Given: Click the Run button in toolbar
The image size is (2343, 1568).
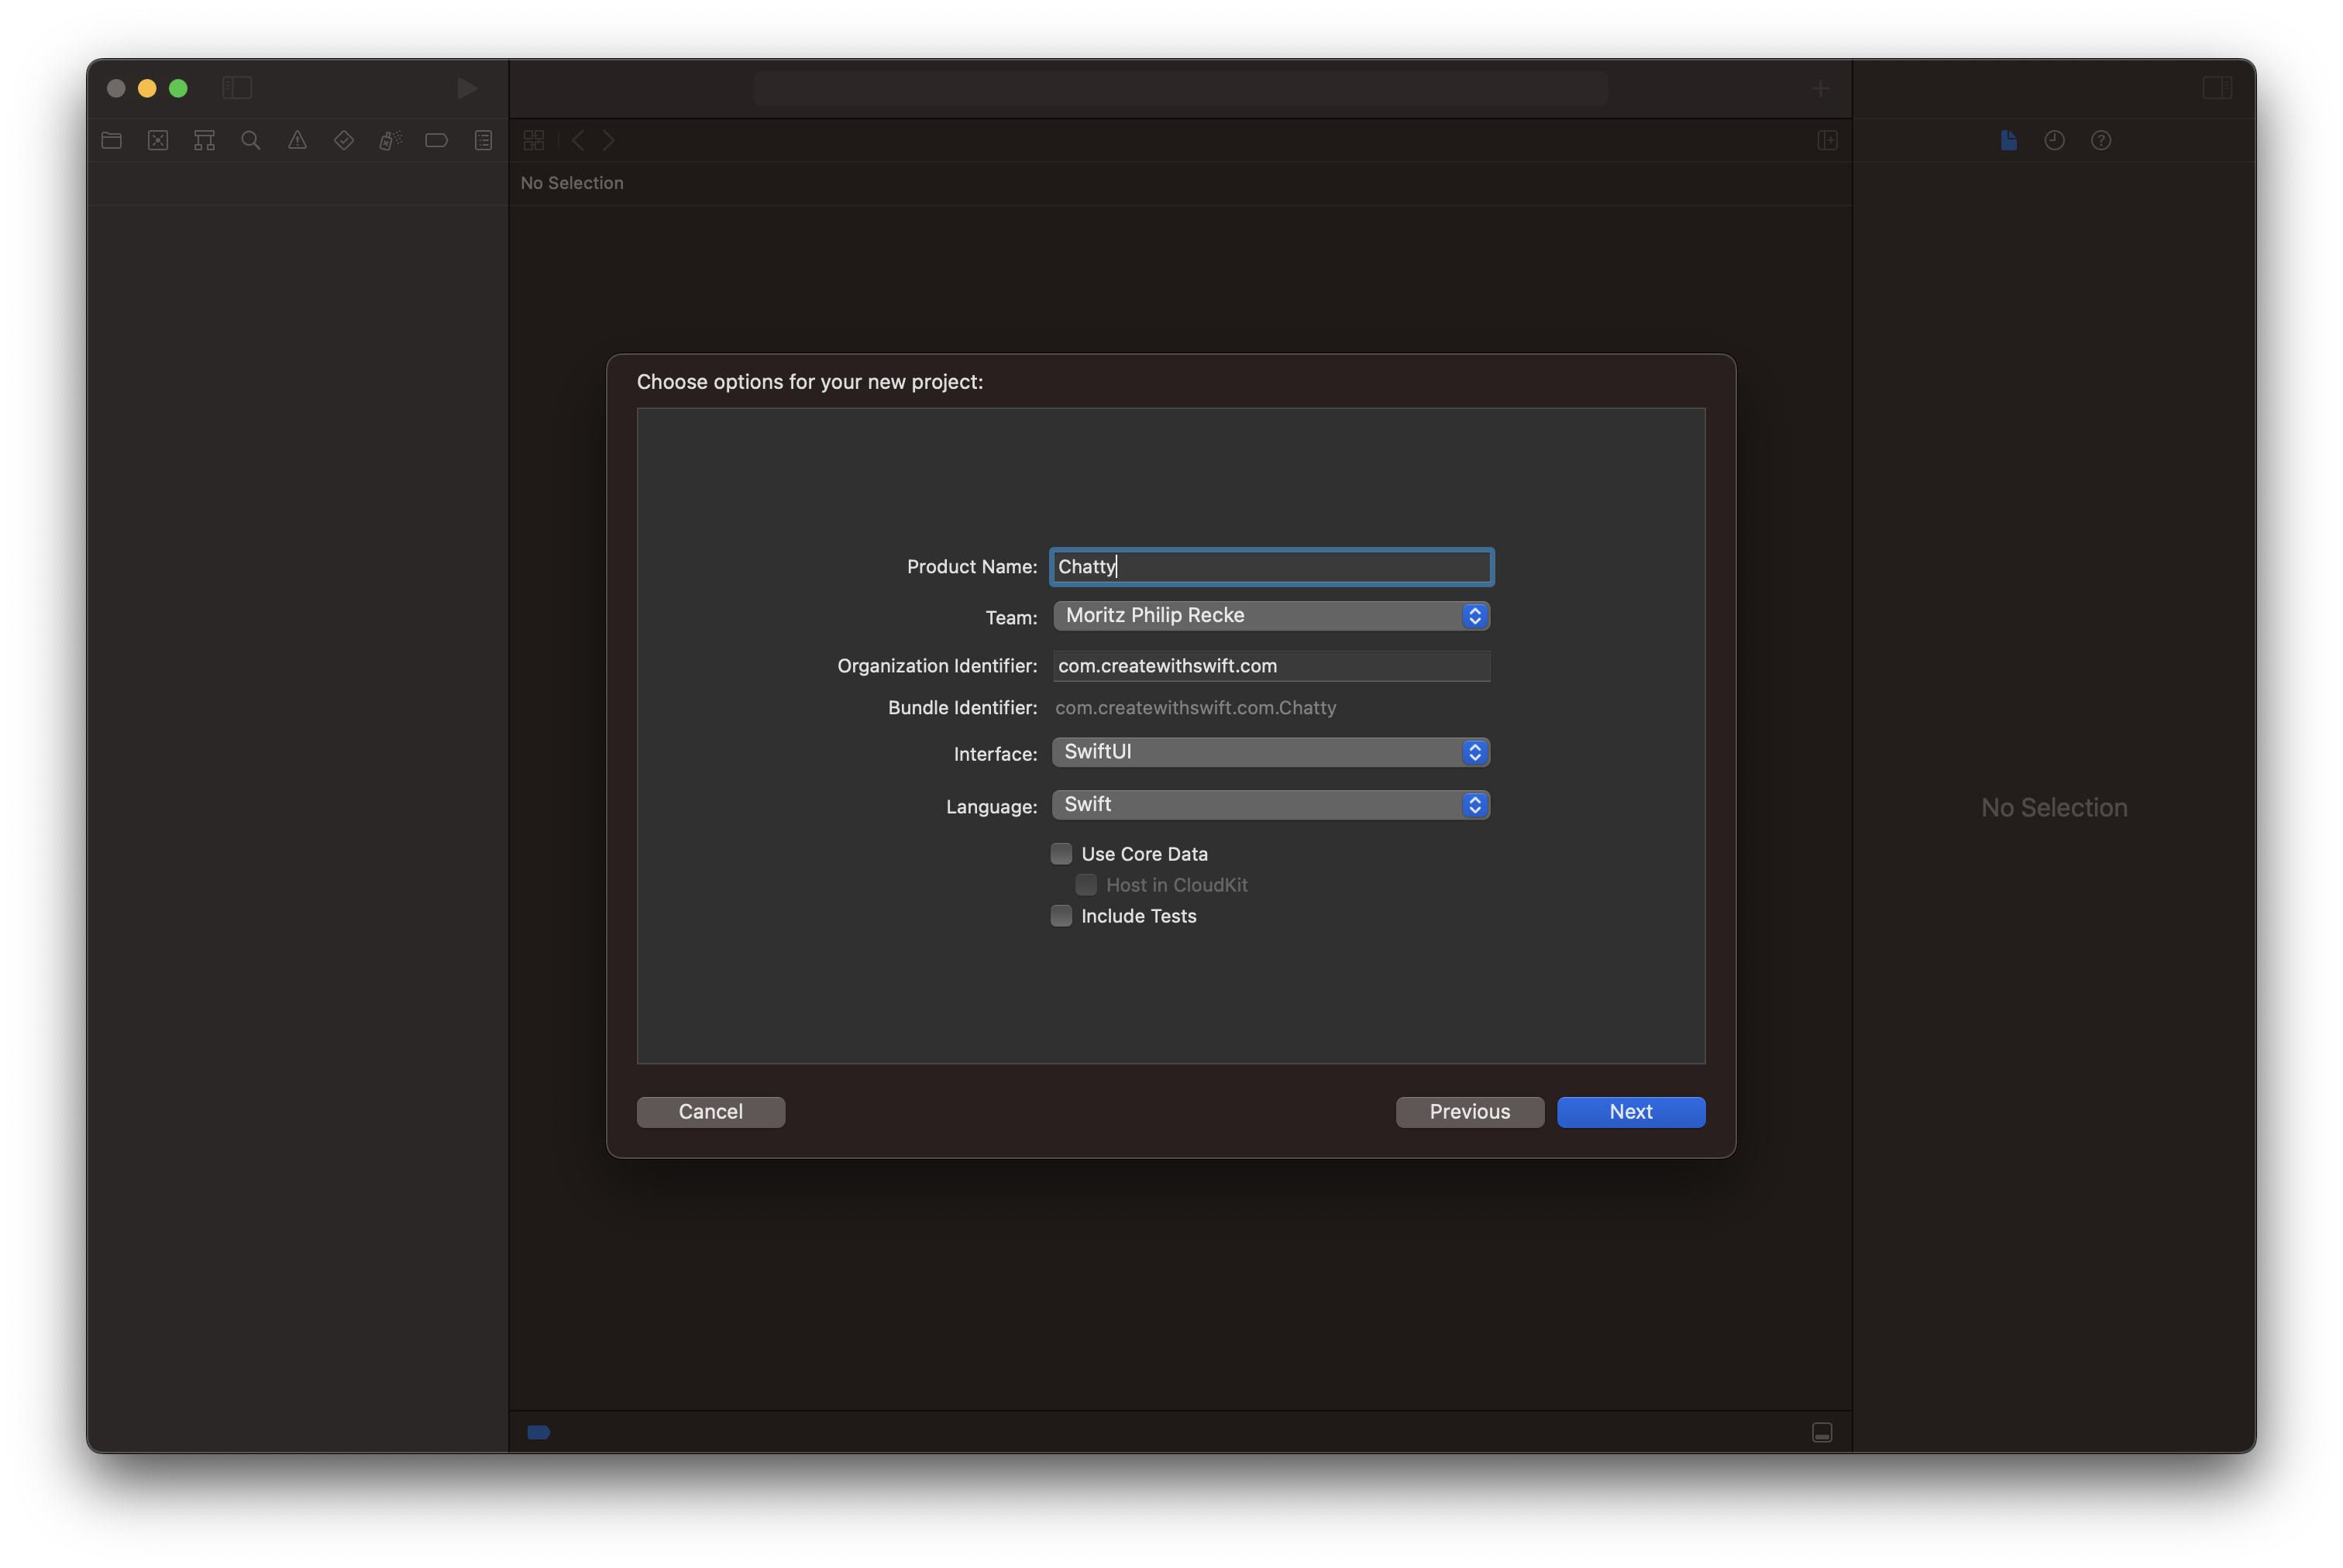Looking at the screenshot, I should coord(462,86).
